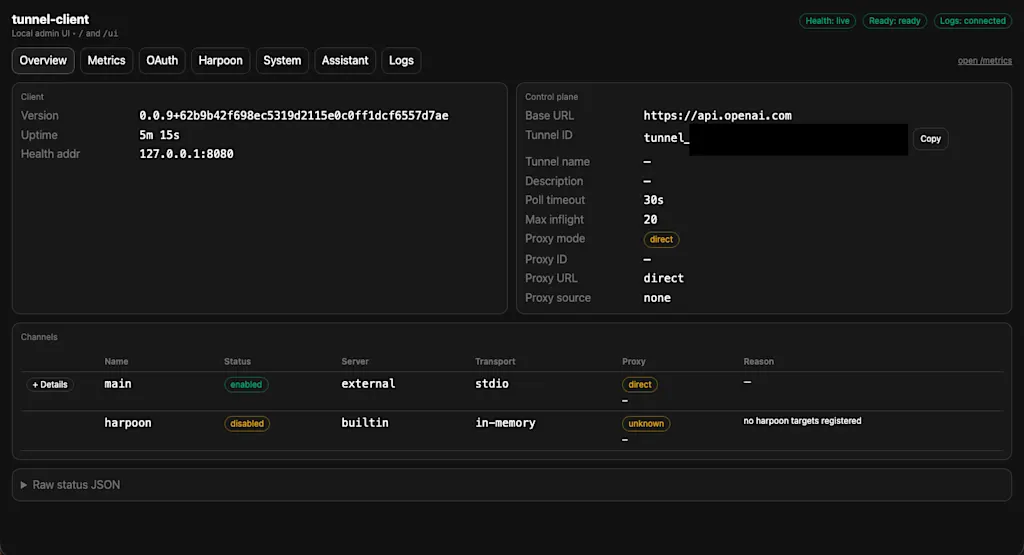Click the Proxy URL value direct
This screenshot has height=555, width=1024.
click(x=664, y=278)
